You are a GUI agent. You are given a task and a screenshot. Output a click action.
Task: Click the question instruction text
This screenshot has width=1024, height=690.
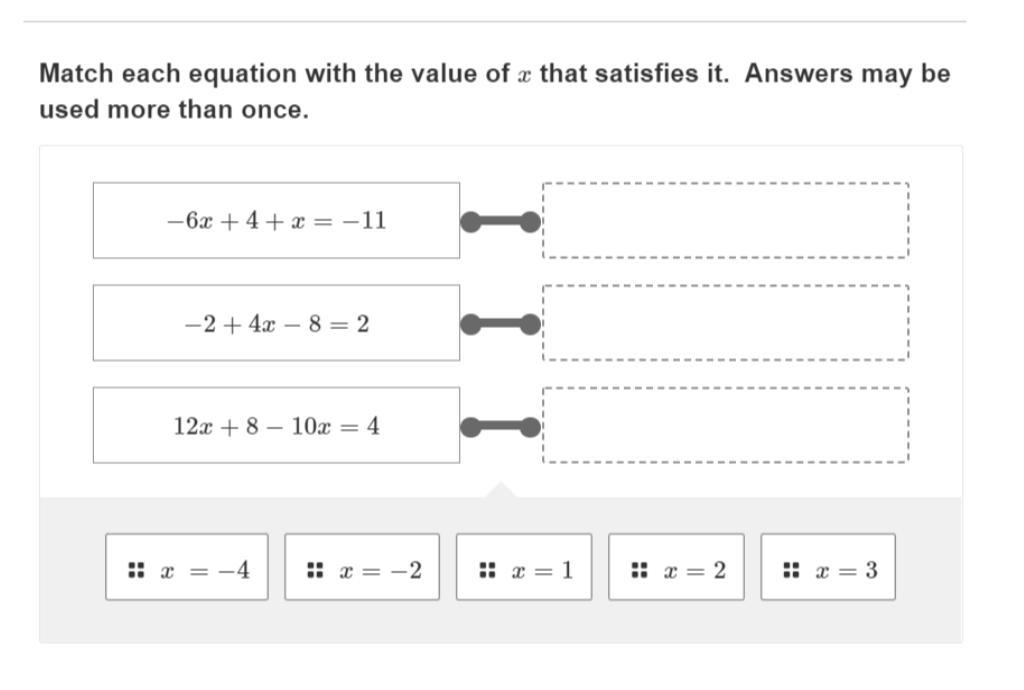tap(494, 91)
